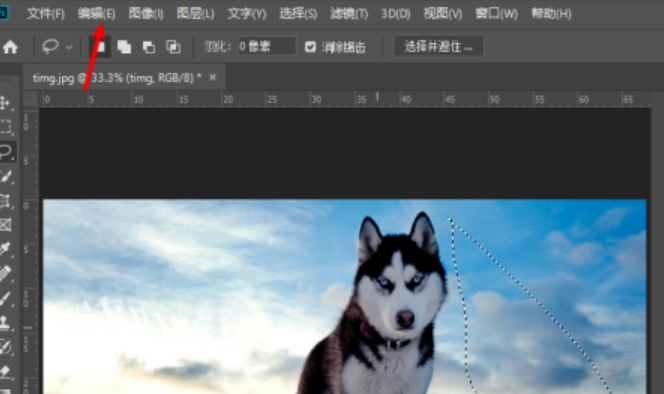Screen dimensions: 664x394
Task: Open the 窗口(W) menu
Action: tap(496, 14)
